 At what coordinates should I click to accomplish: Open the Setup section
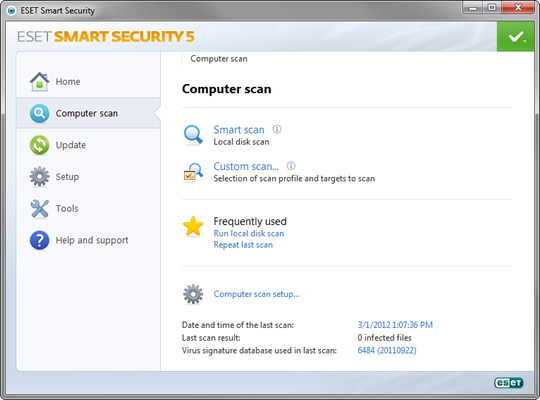pyautogui.click(x=89, y=177)
